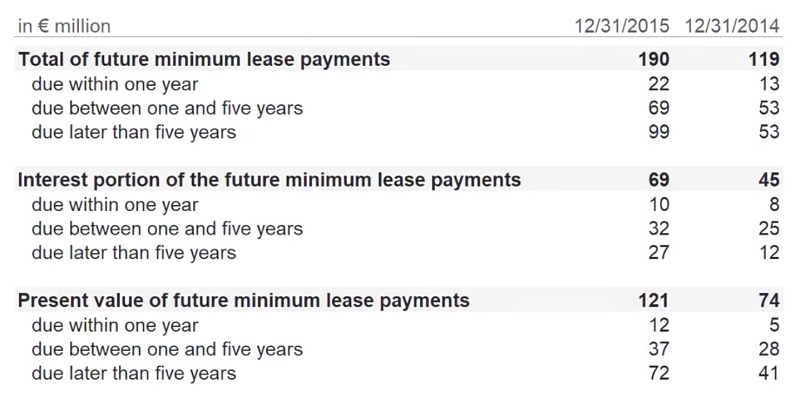This screenshot has height=403, width=800.
Task: Select the value 37 in the present value section
Action: pos(658,349)
